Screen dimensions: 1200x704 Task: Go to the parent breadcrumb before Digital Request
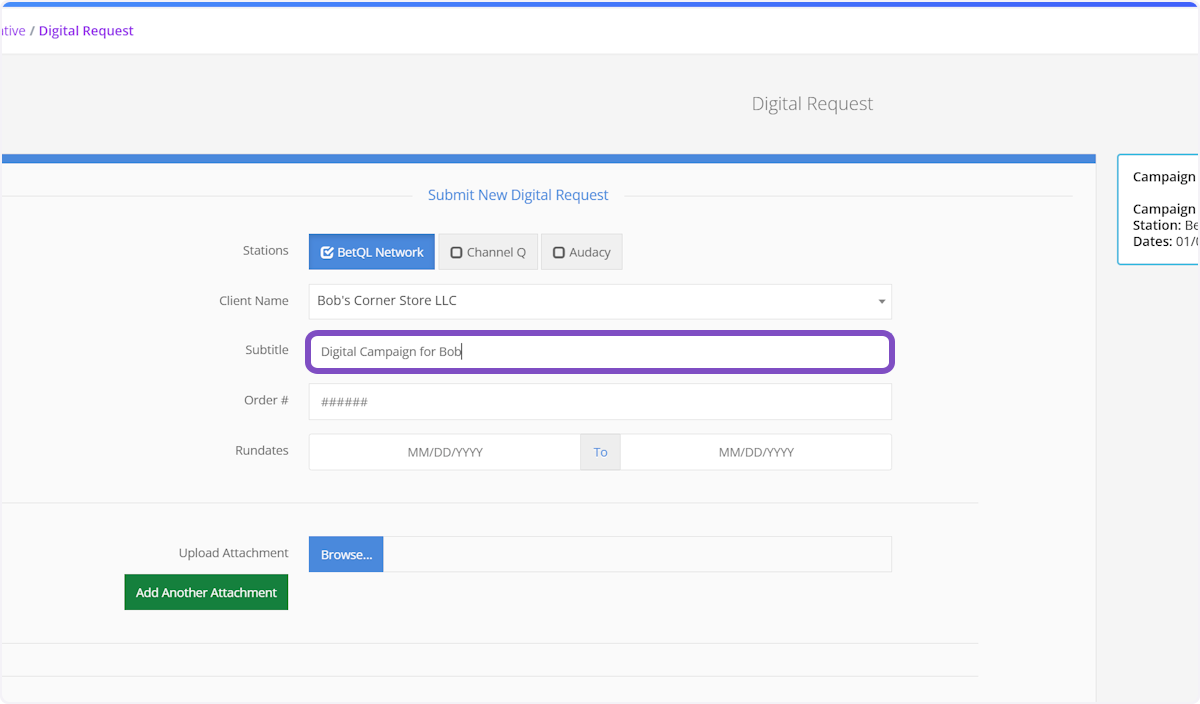[12, 31]
